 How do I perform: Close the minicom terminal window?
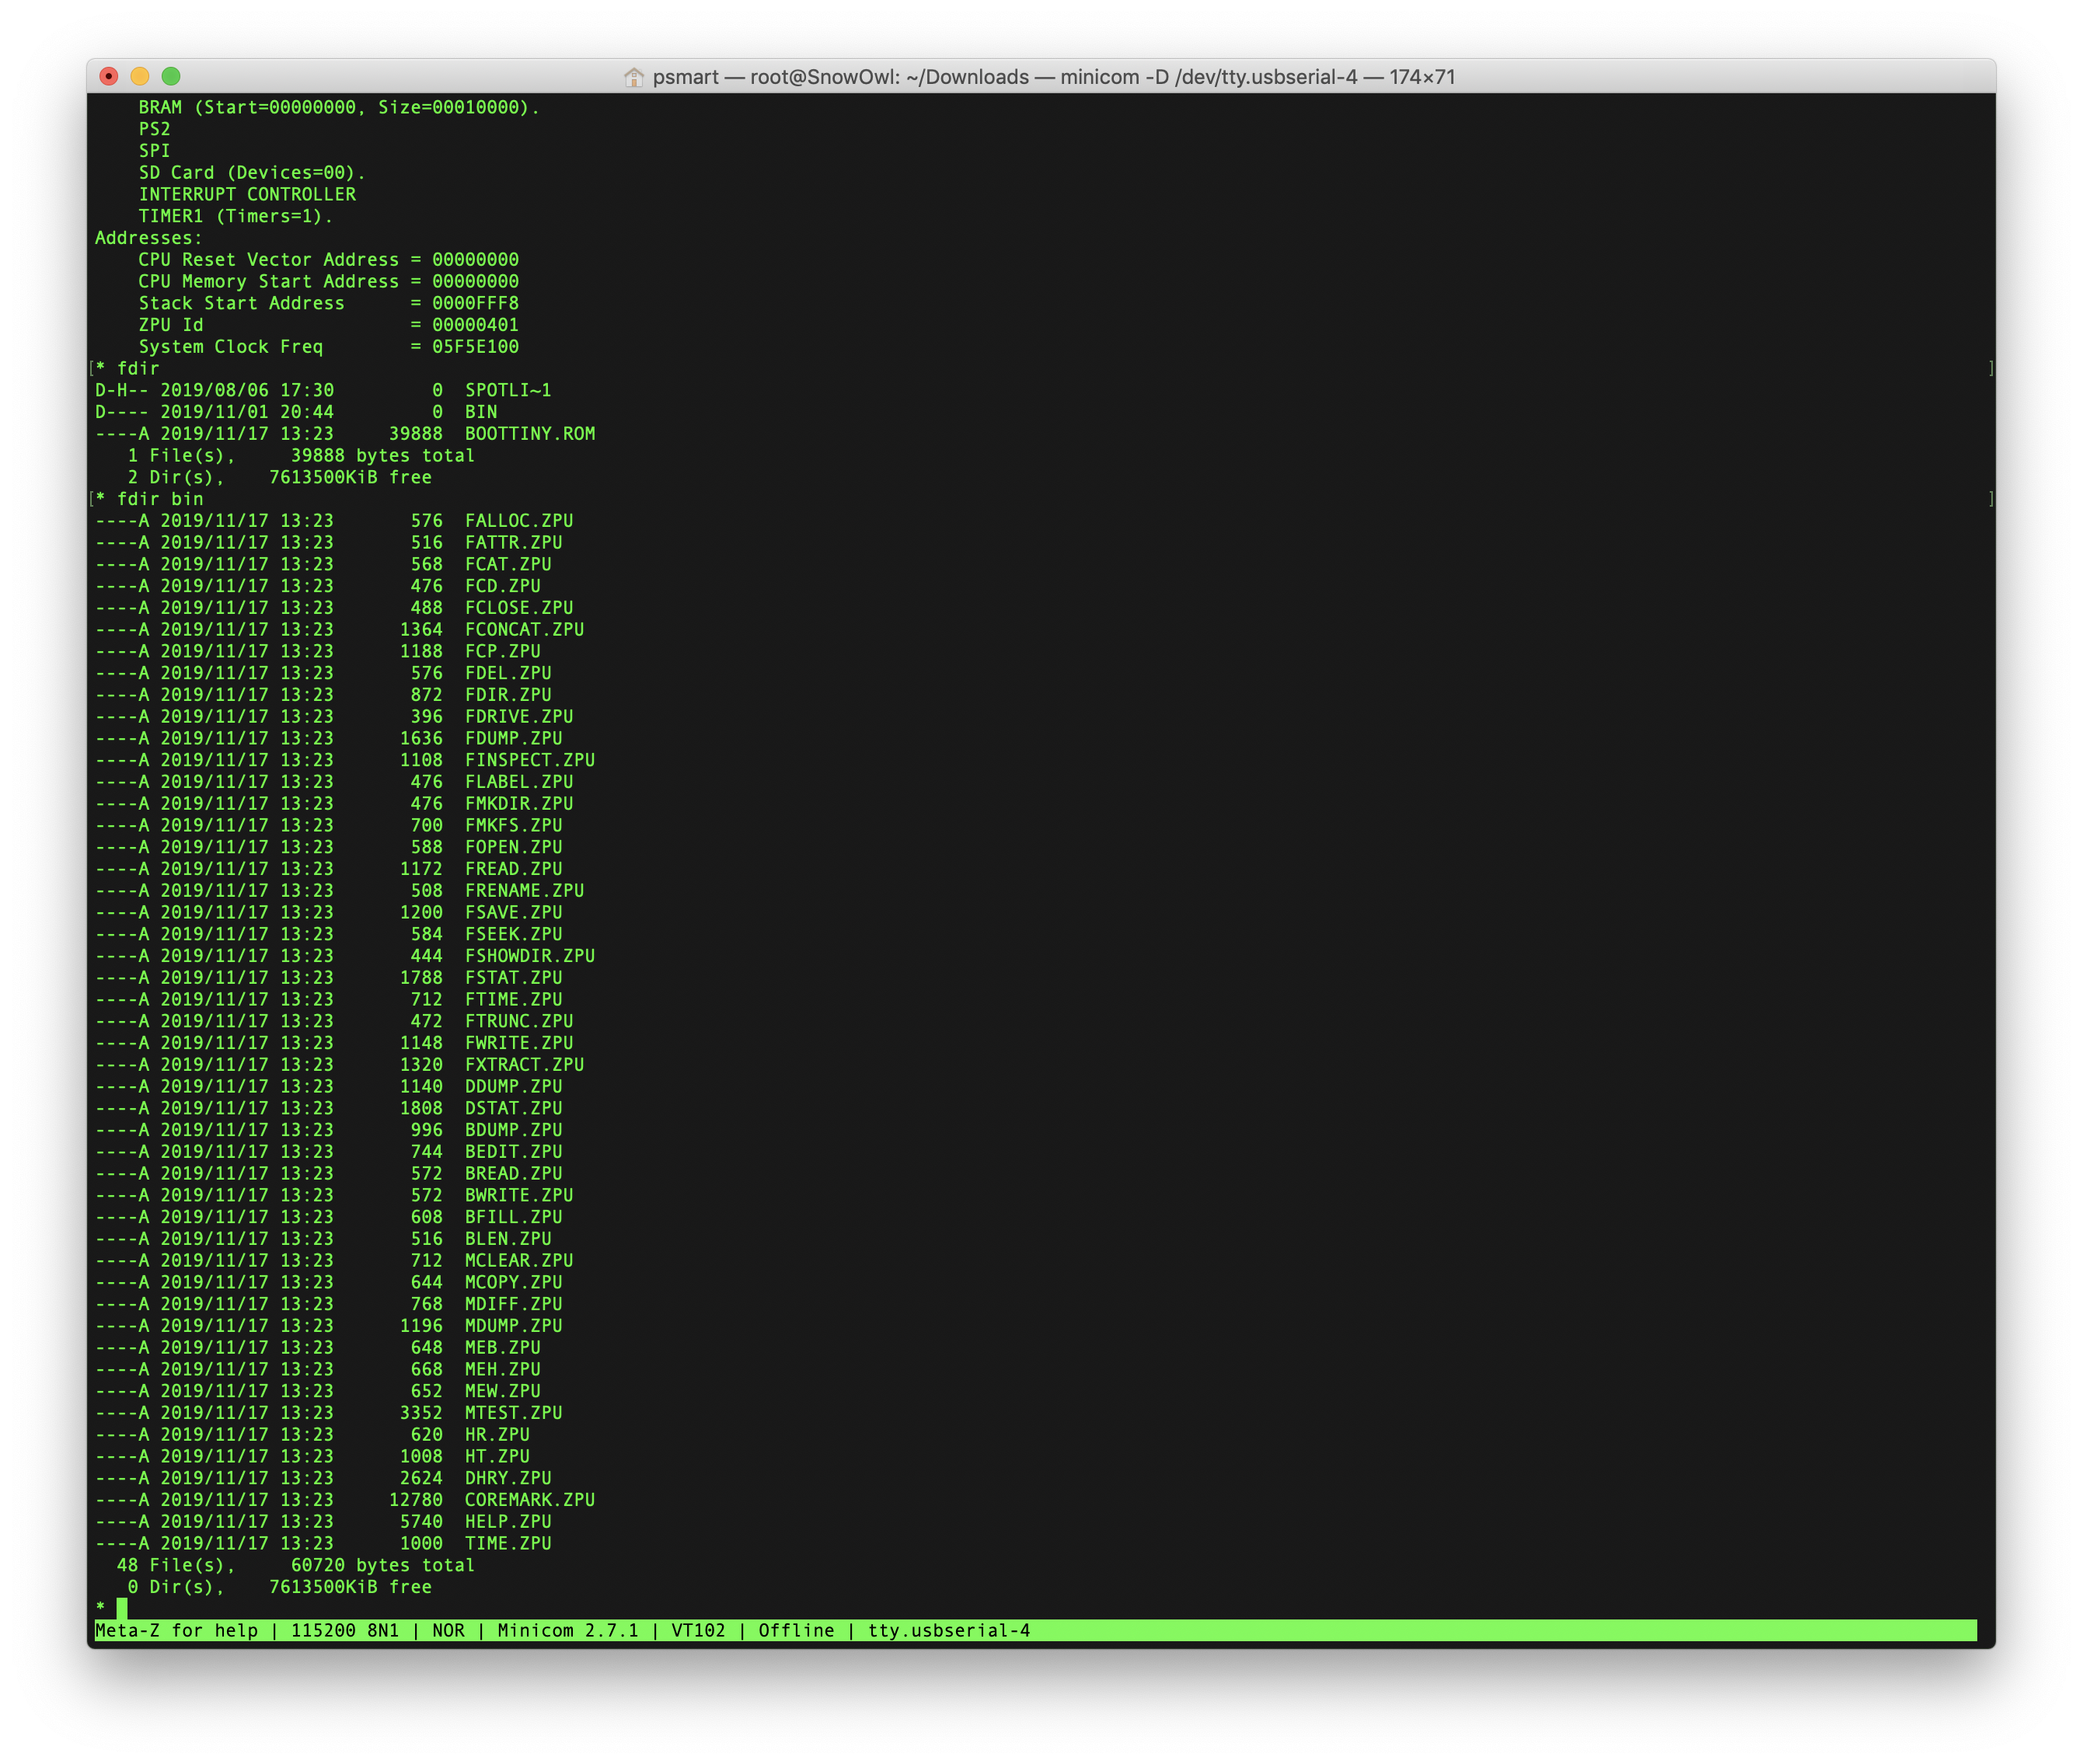click(x=109, y=76)
